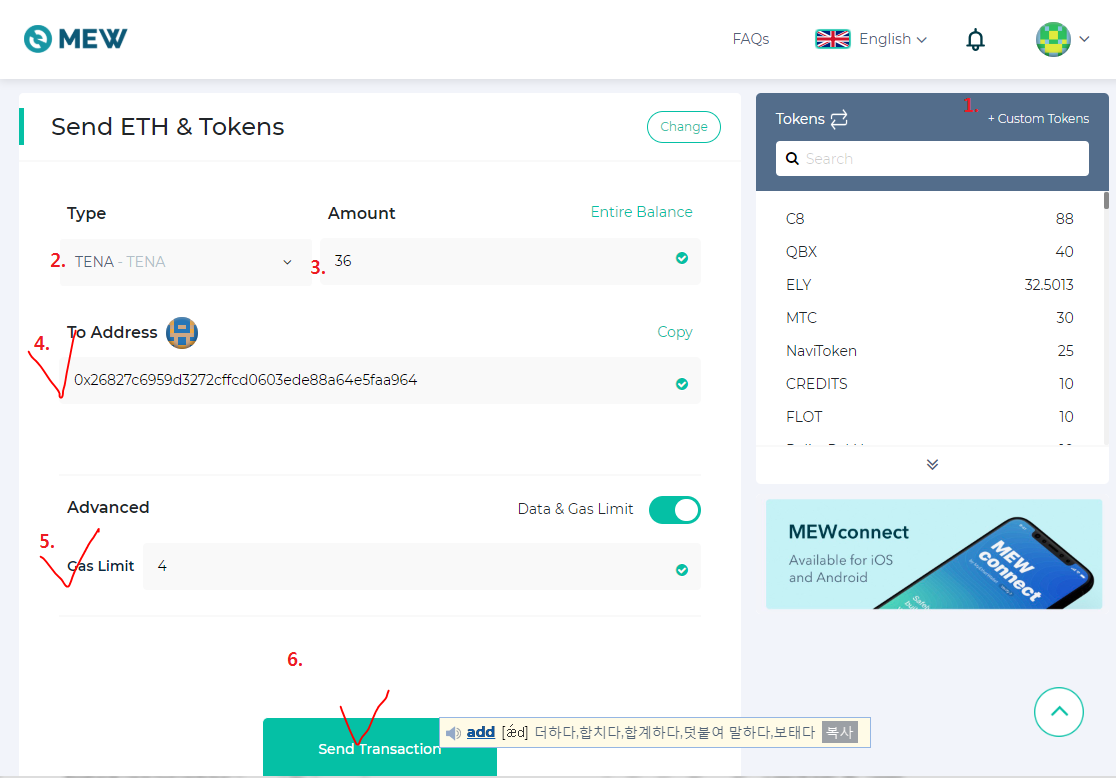
Task: Click the 복사 button in popup
Action: click(x=840, y=732)
